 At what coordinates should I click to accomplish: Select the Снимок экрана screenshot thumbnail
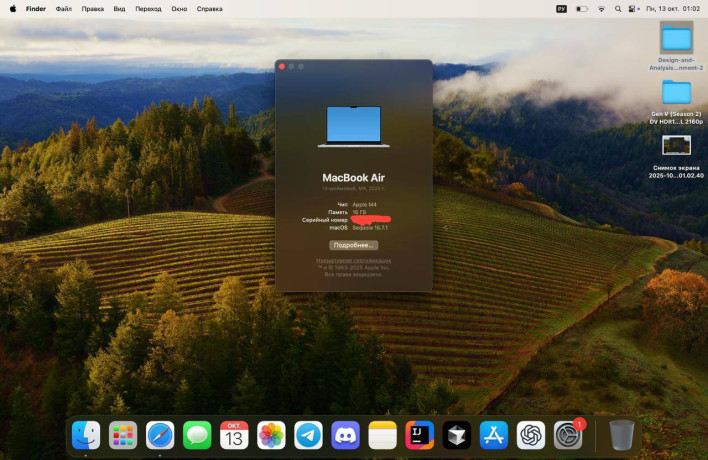tap(676, 145)
